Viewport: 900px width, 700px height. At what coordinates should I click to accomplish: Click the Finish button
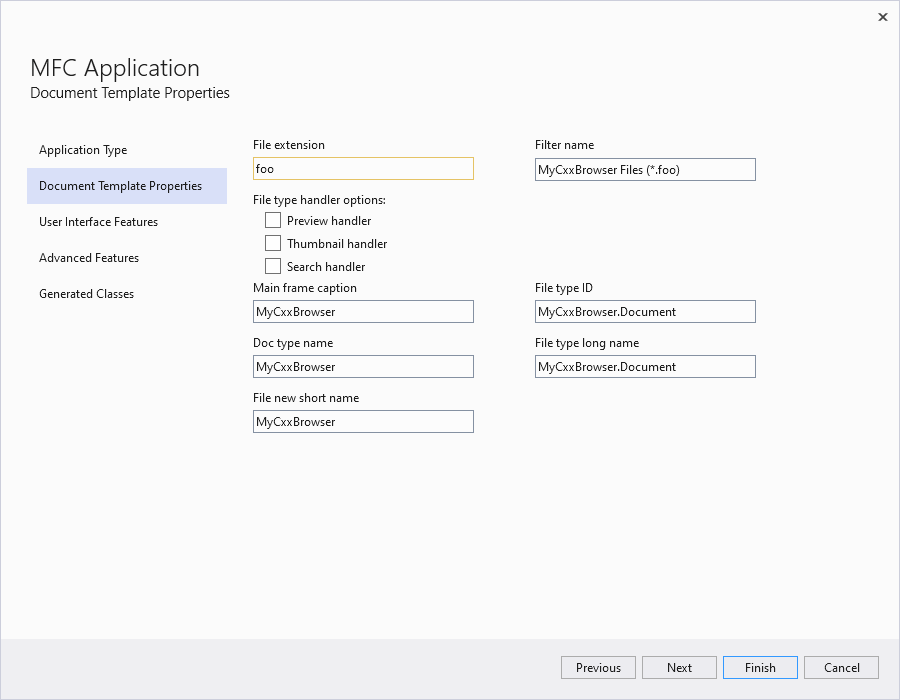tap(760, 667)
